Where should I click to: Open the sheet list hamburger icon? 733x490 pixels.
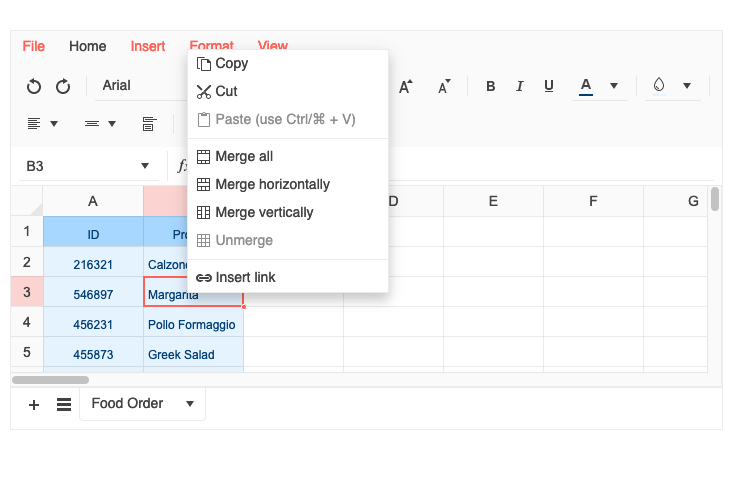tap(64, 404)
